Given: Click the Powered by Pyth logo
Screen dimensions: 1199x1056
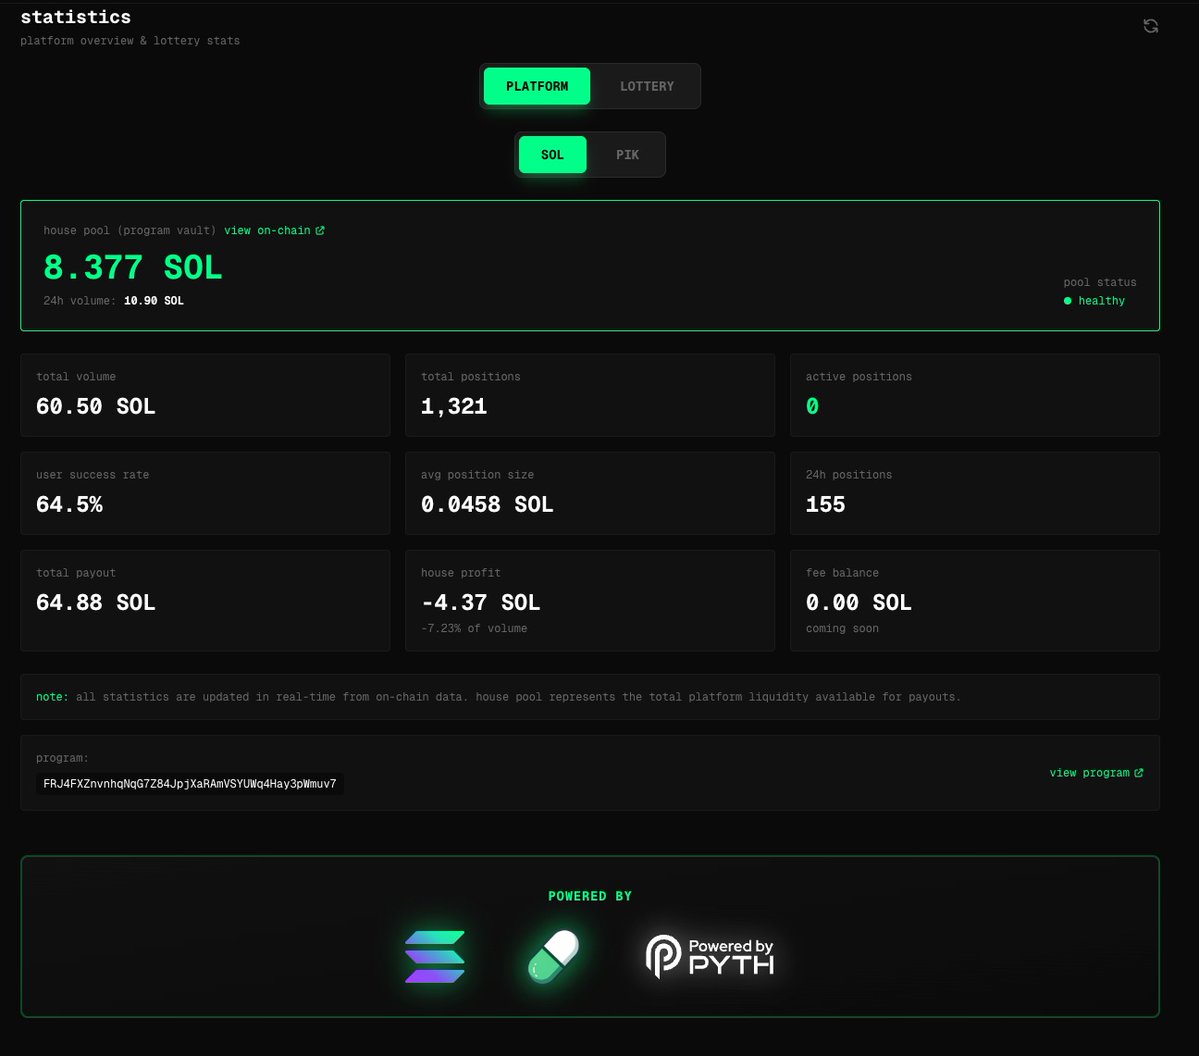Looking at the screenshot, I should pos(710,957).
